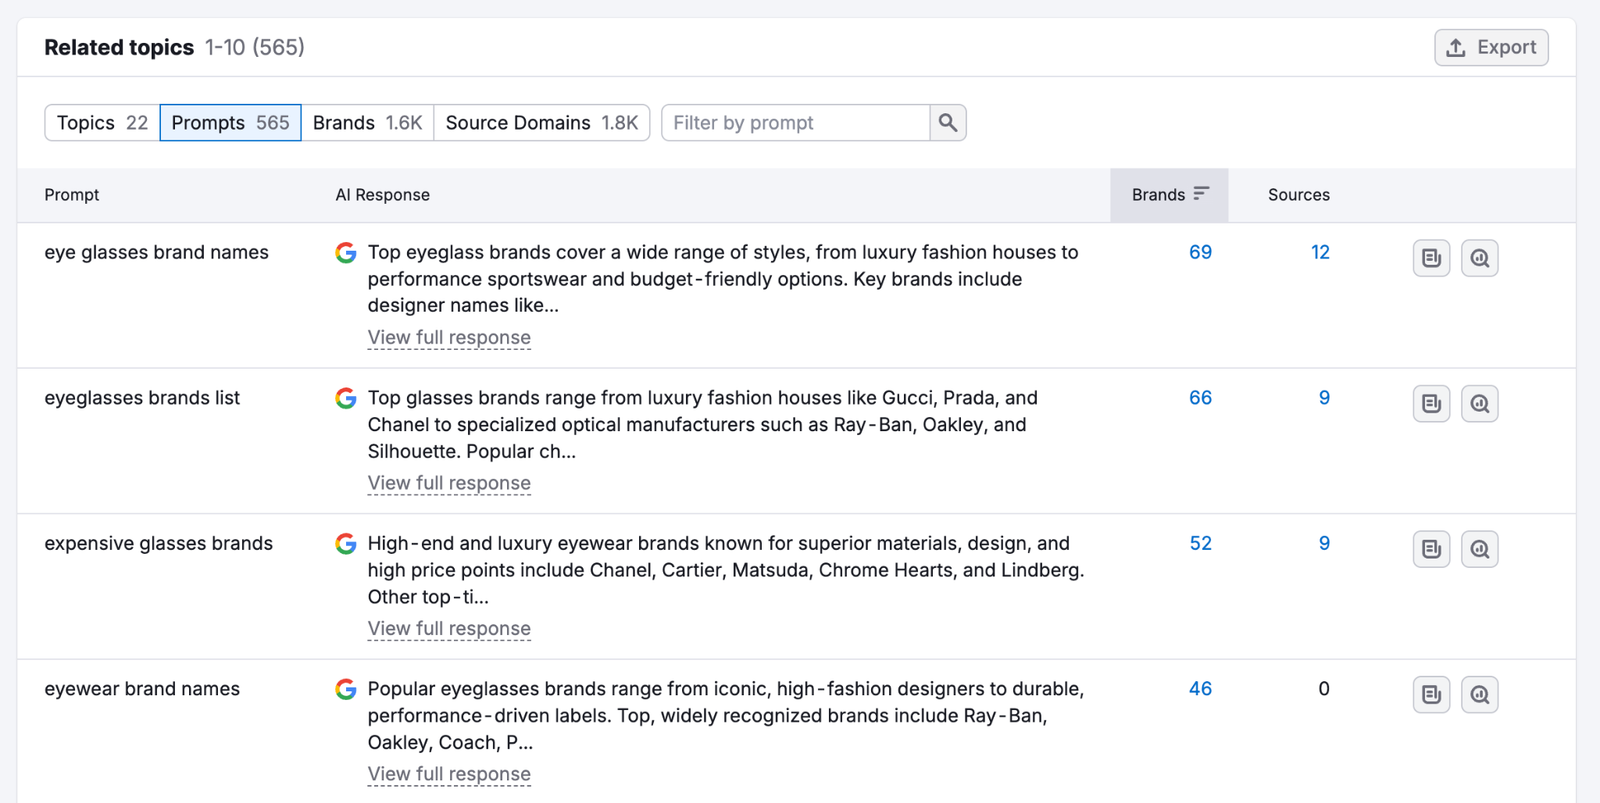This screenshot has height=803, width=1600.
Task: Click the Export button
Action: [x=1491, y=48]
